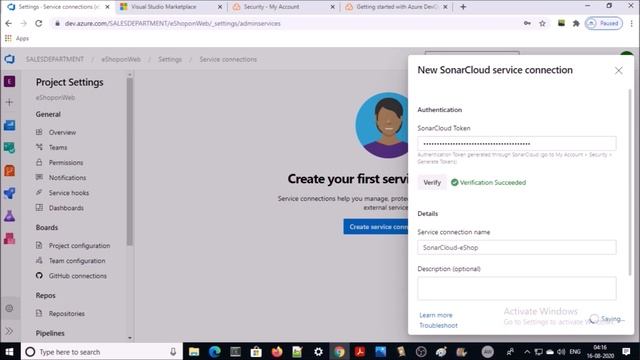Select Settings - Service connections tab
The image size is (640, 360).
pos(57,7)
